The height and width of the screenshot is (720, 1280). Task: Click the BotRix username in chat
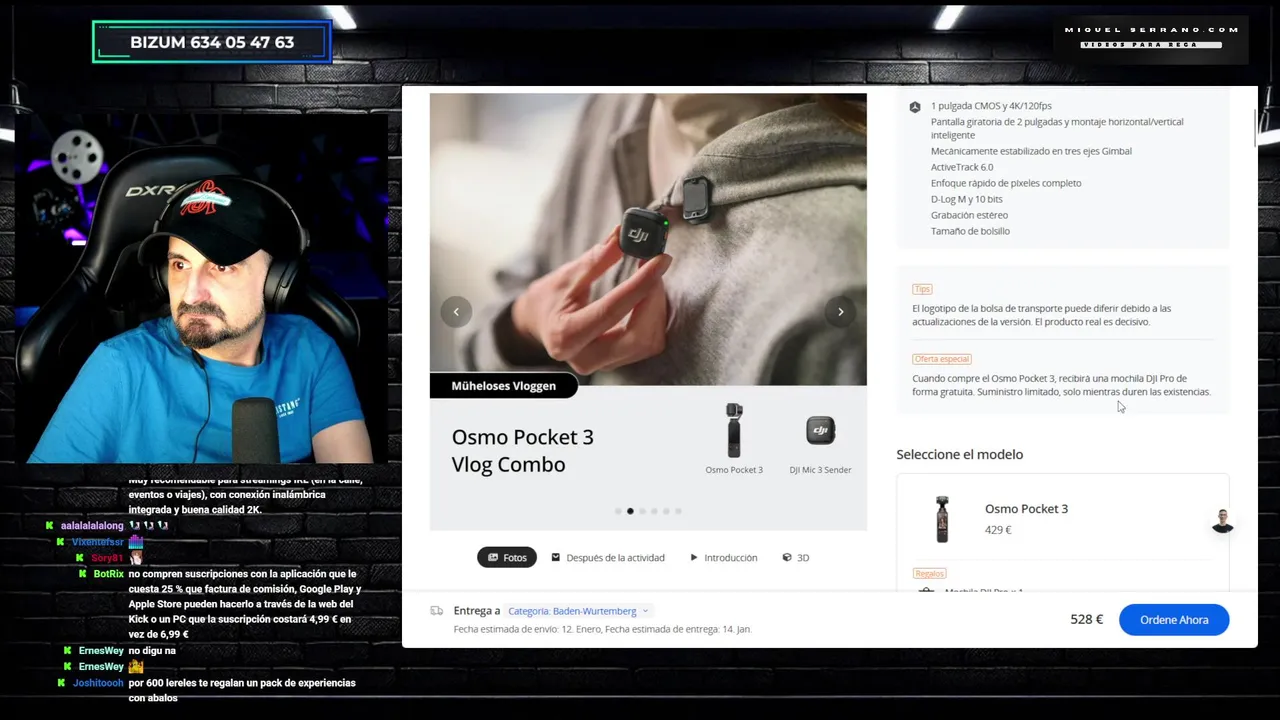(108, 574)
